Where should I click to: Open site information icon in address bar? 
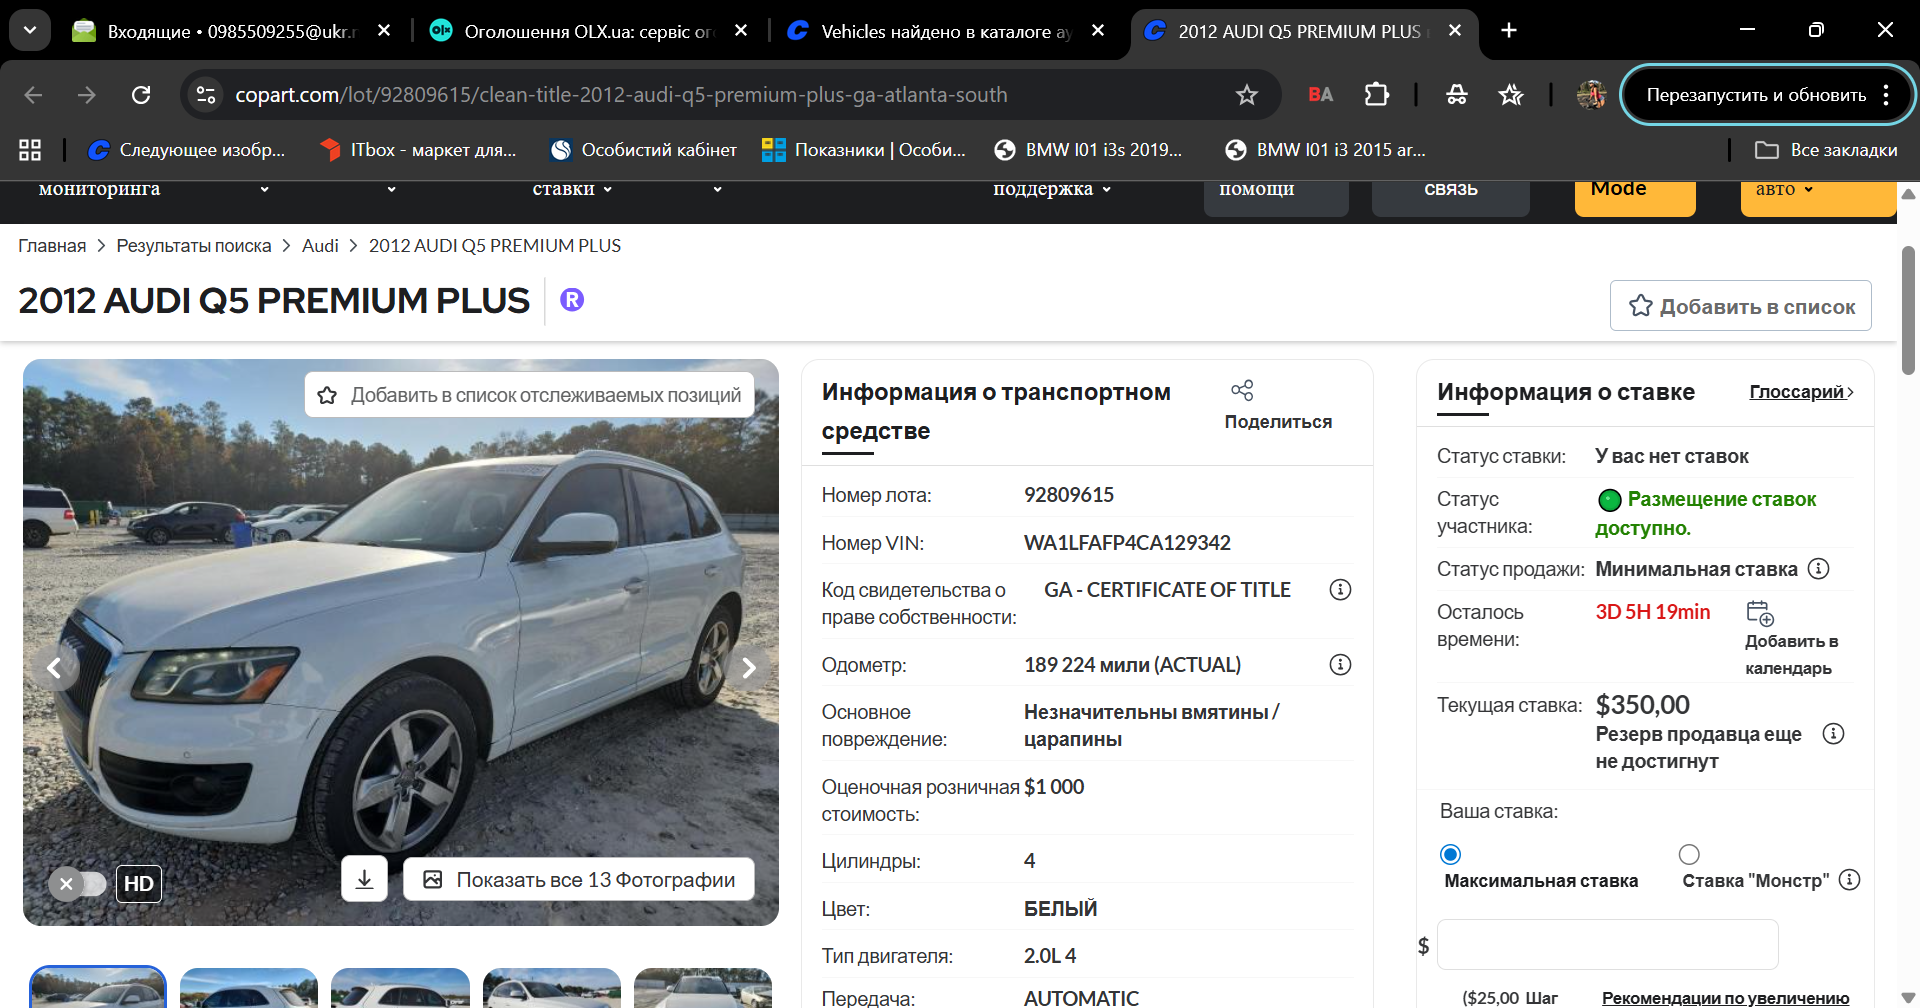(206, 95)
